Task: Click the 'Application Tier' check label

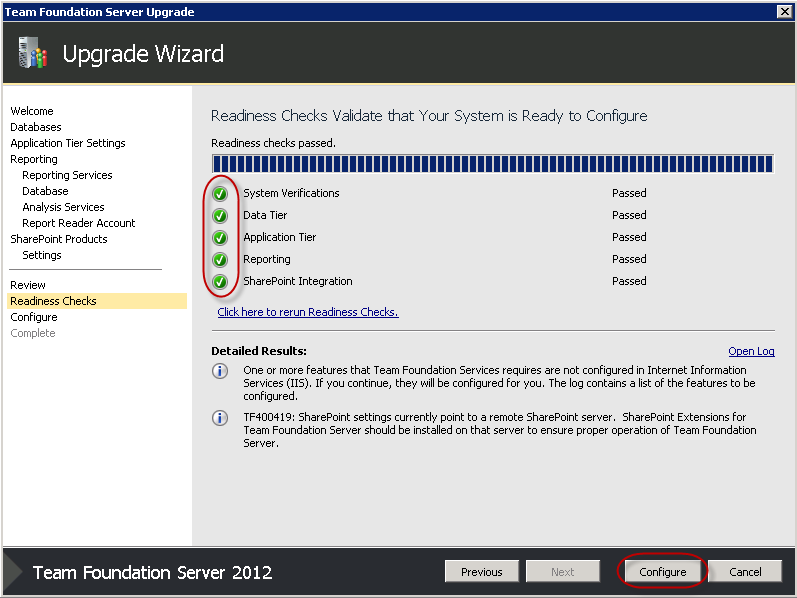Action: (280, 237)
